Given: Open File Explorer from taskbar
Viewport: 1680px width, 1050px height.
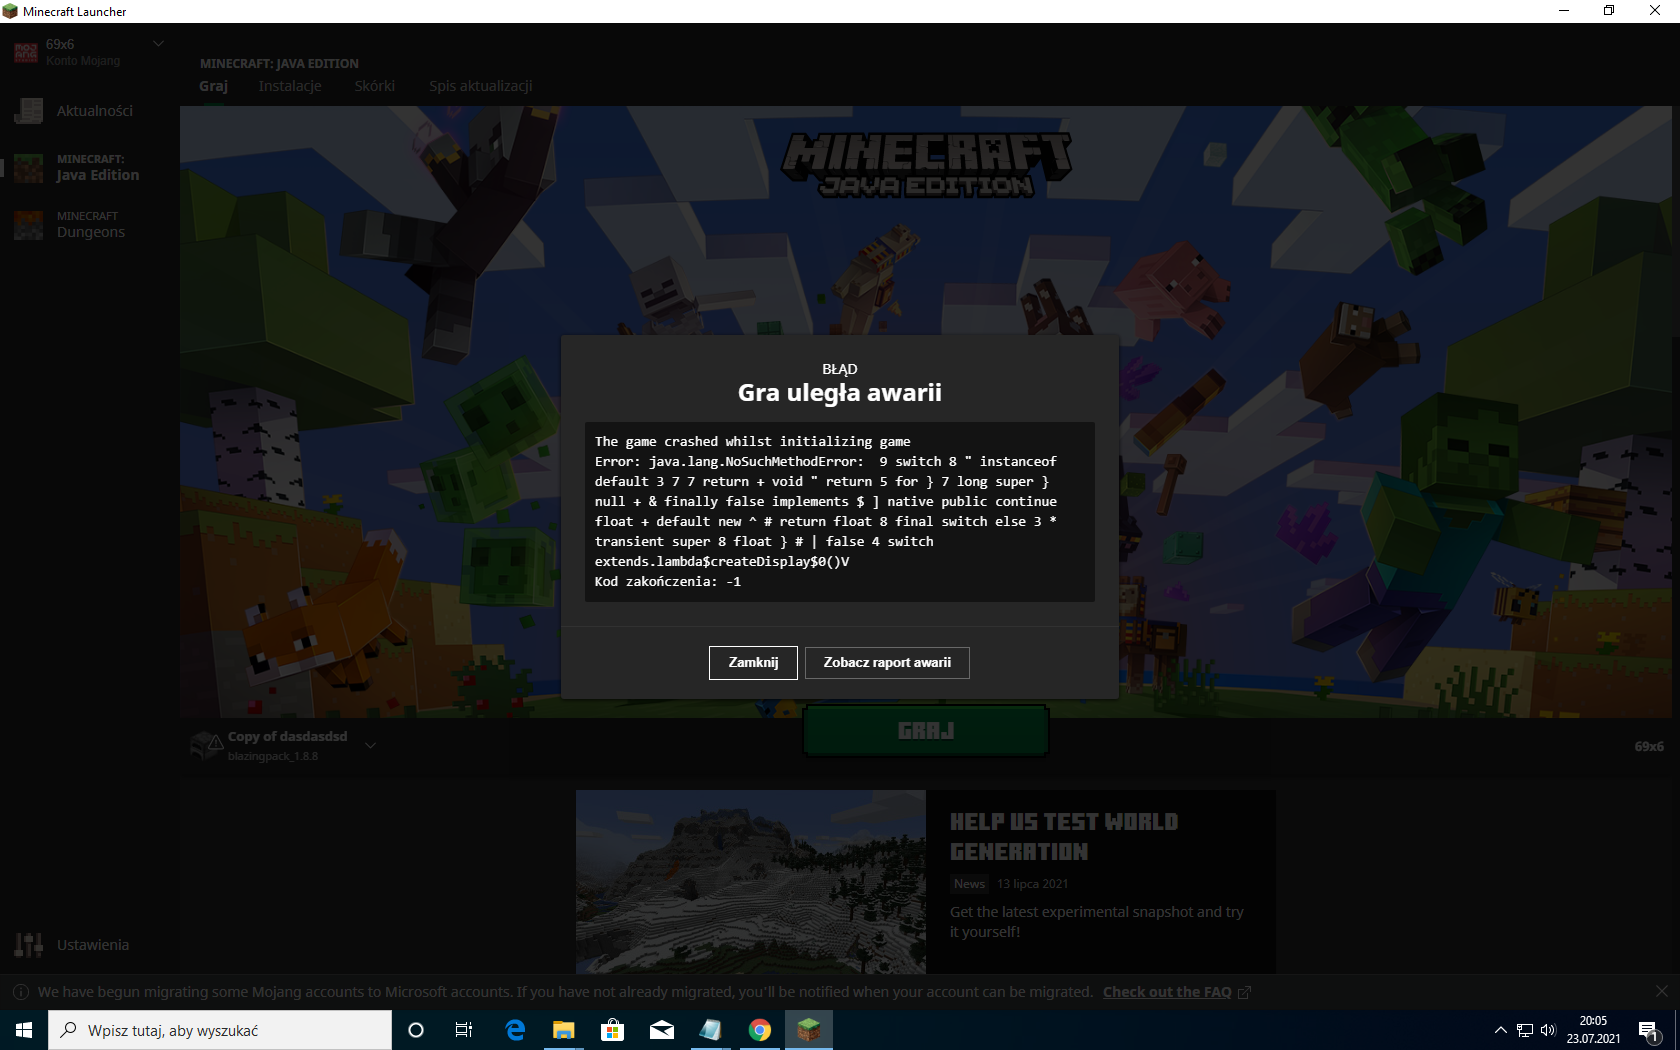Looking at the screenshot, I should tap(564, 1030).
